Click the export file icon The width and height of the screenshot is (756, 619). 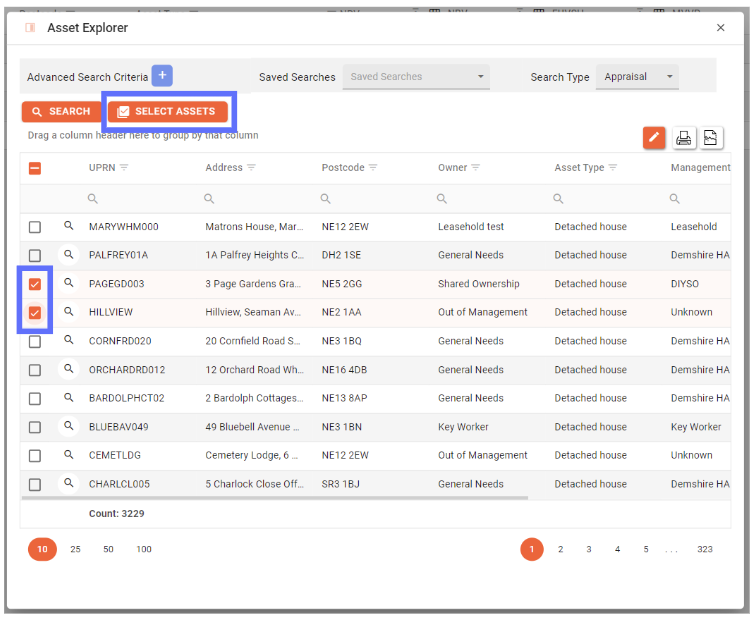[710, 138]
